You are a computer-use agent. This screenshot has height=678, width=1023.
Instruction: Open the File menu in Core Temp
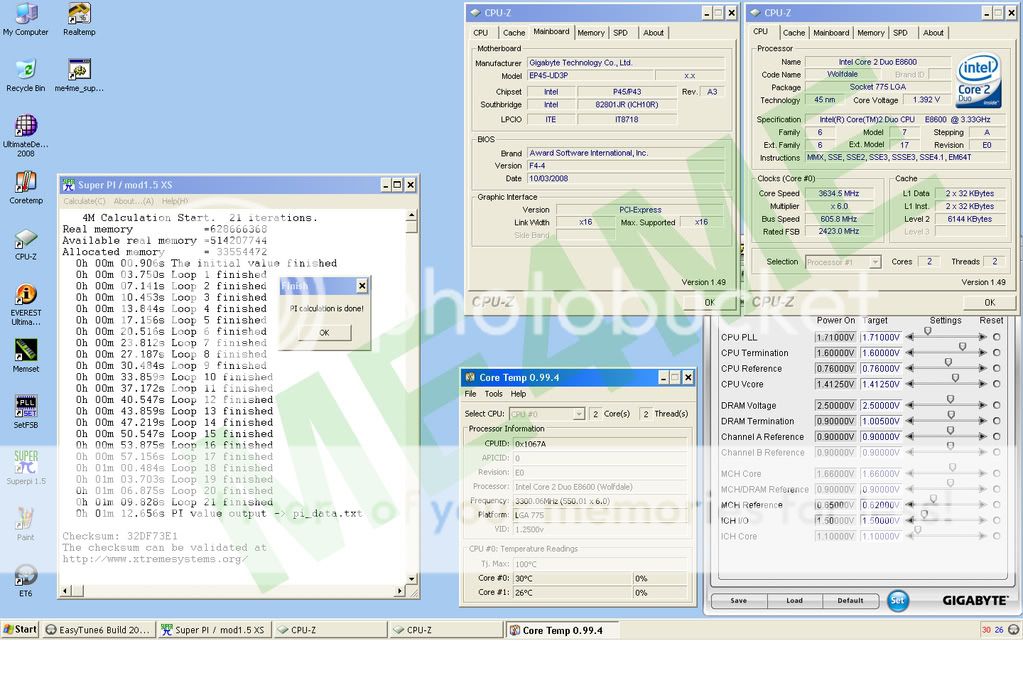coord(470,394)
